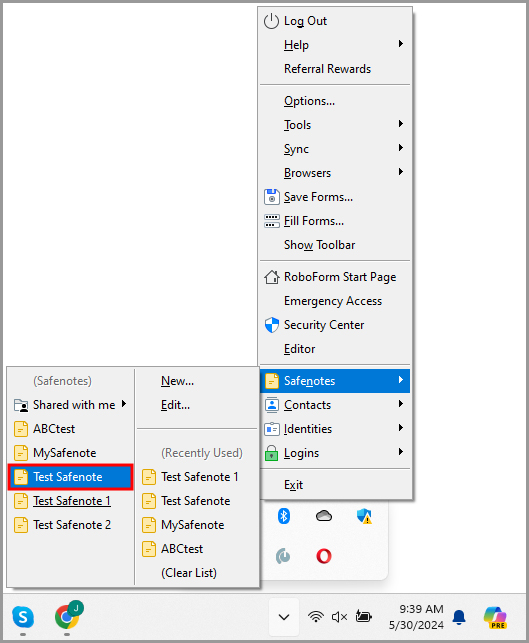Open the Bluetooth tray icon

tap(284, 516)
